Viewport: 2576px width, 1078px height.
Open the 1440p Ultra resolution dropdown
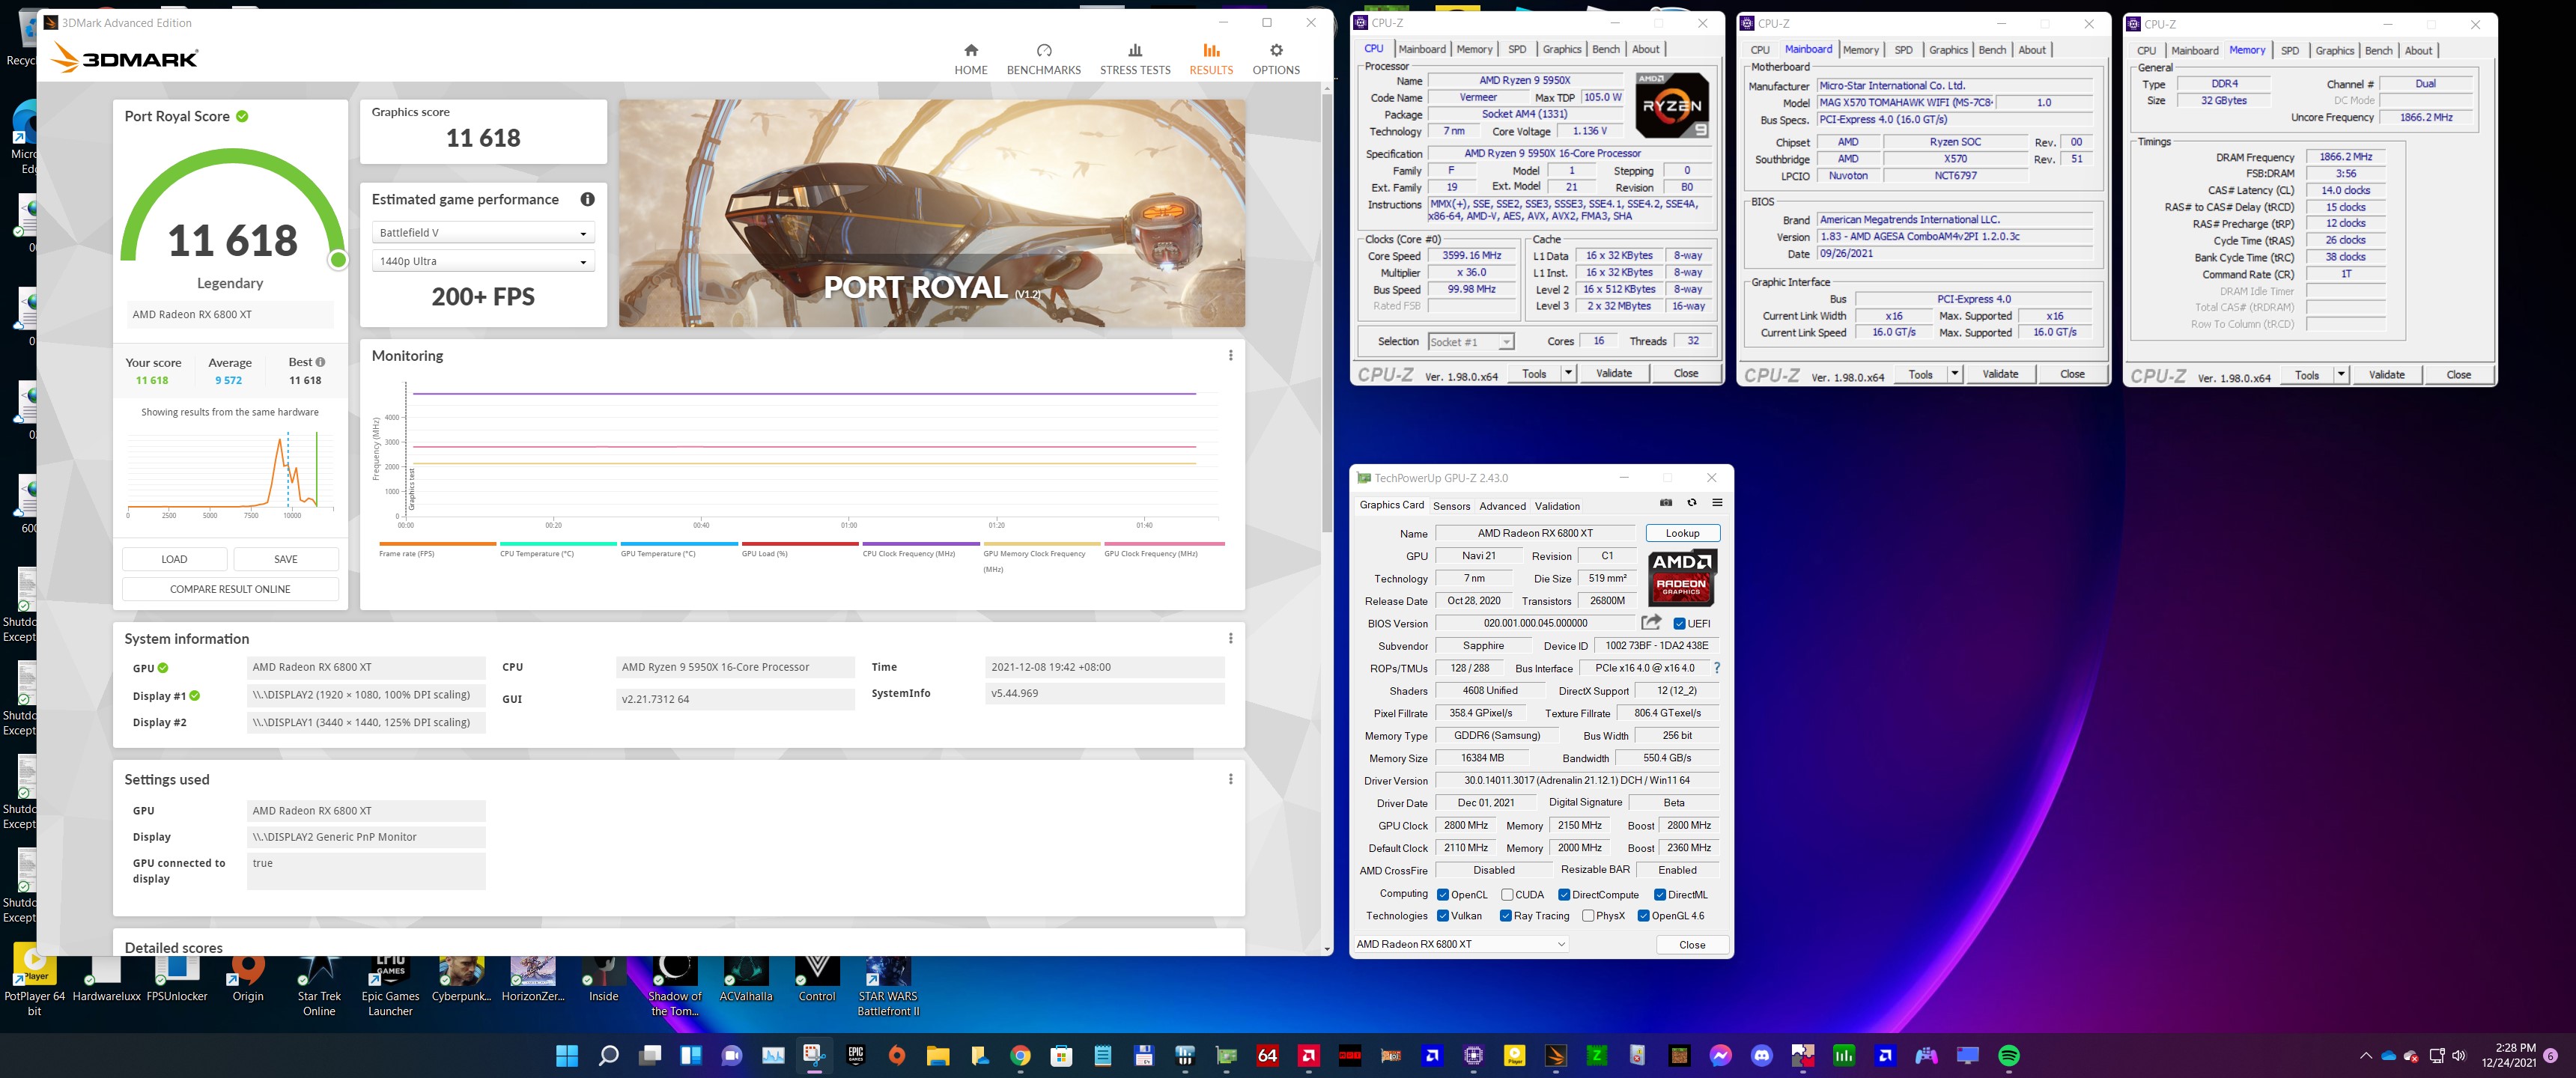point(483,261)
